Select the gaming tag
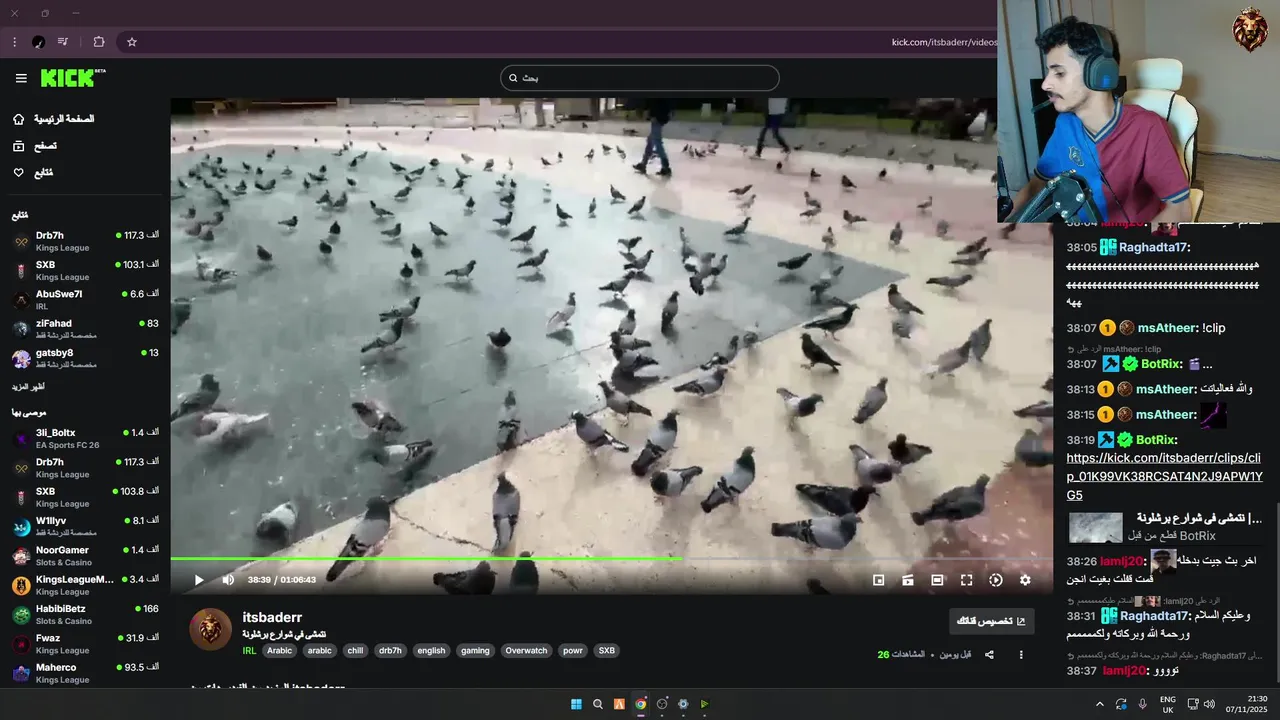The image size is (1280, 720). [x=475, y=651]
